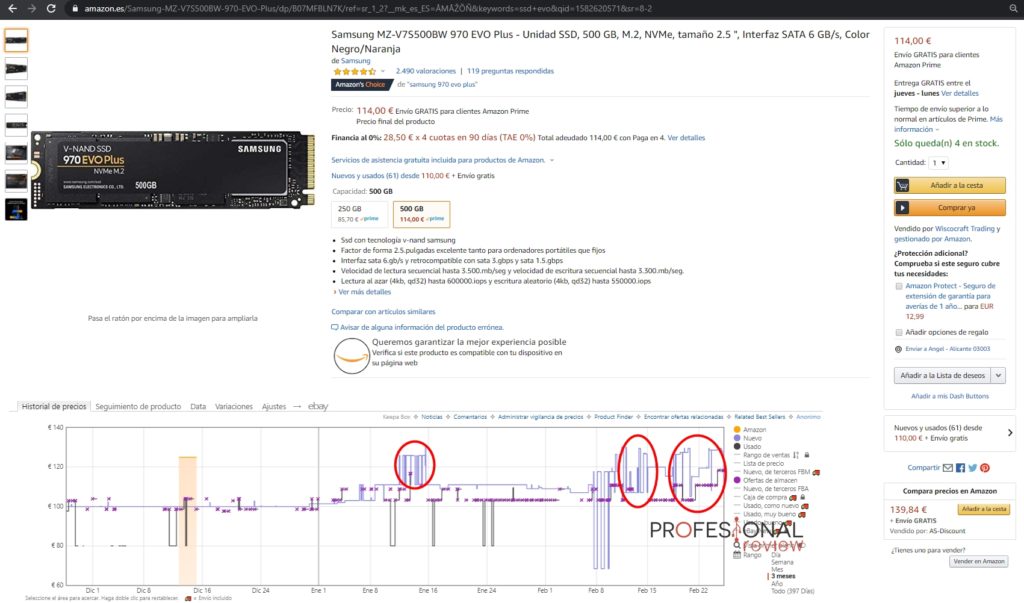Open the Cantidad quantity dropdown

[x=939, y=163]
